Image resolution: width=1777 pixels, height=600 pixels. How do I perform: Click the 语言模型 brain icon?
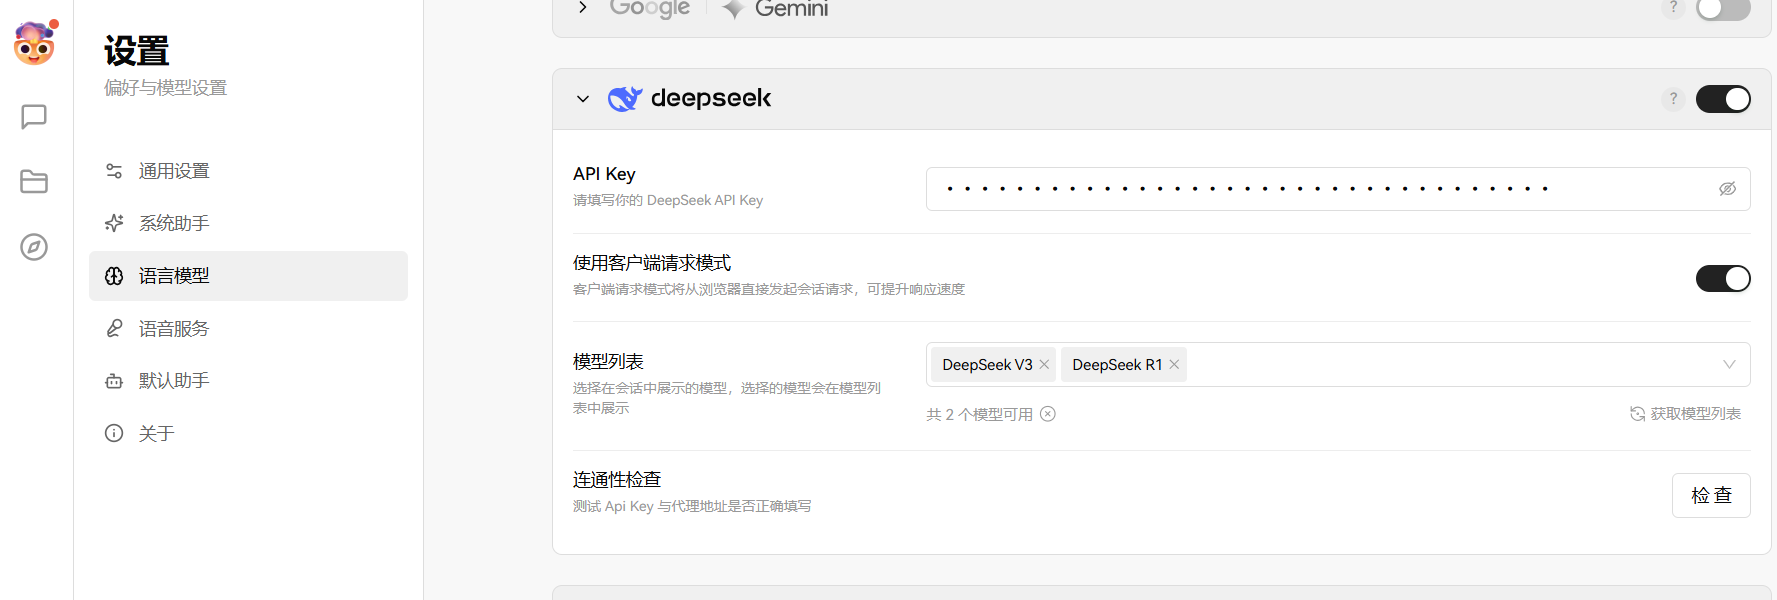pos(114,276)
